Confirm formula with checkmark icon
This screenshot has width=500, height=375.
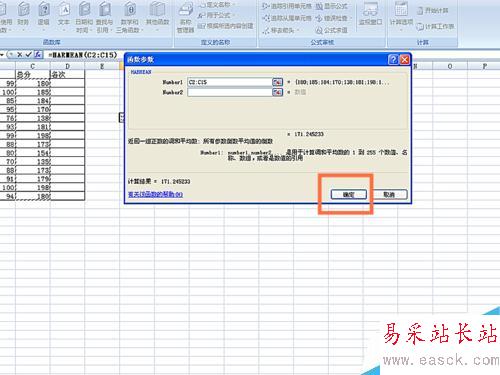(29, 55)
